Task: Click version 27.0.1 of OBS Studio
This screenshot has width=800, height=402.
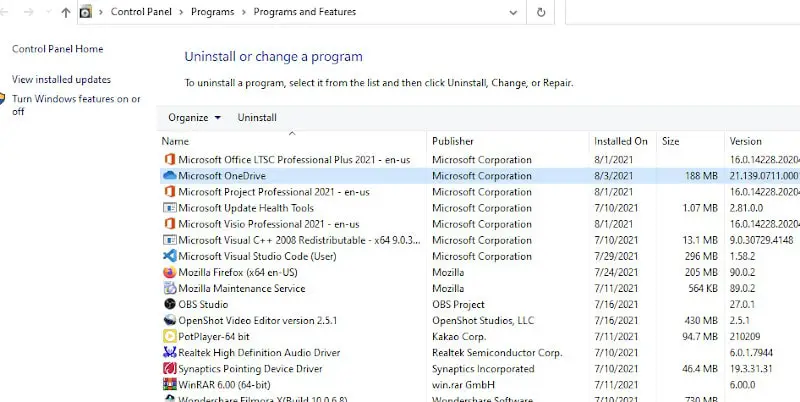Action: (744, 305)
